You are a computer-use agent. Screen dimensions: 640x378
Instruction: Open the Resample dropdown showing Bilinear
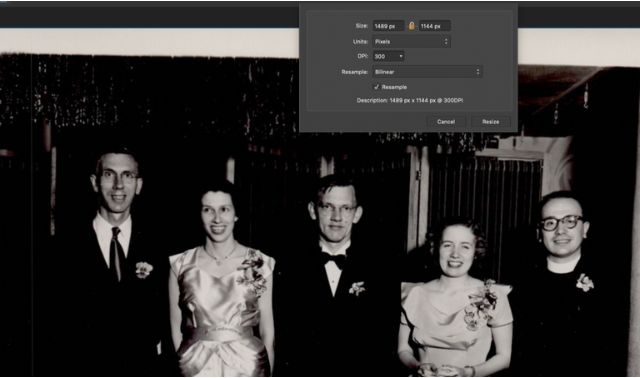click(427, 72)
